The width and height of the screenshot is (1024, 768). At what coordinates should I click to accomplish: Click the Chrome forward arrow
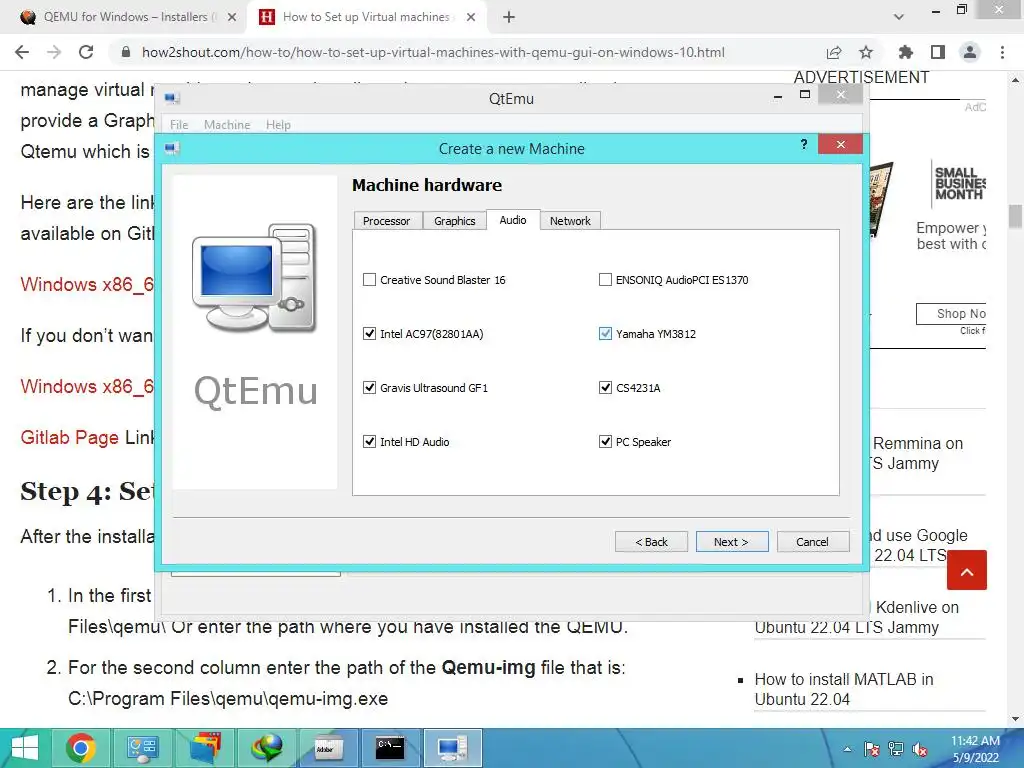(x=54, y=52)
